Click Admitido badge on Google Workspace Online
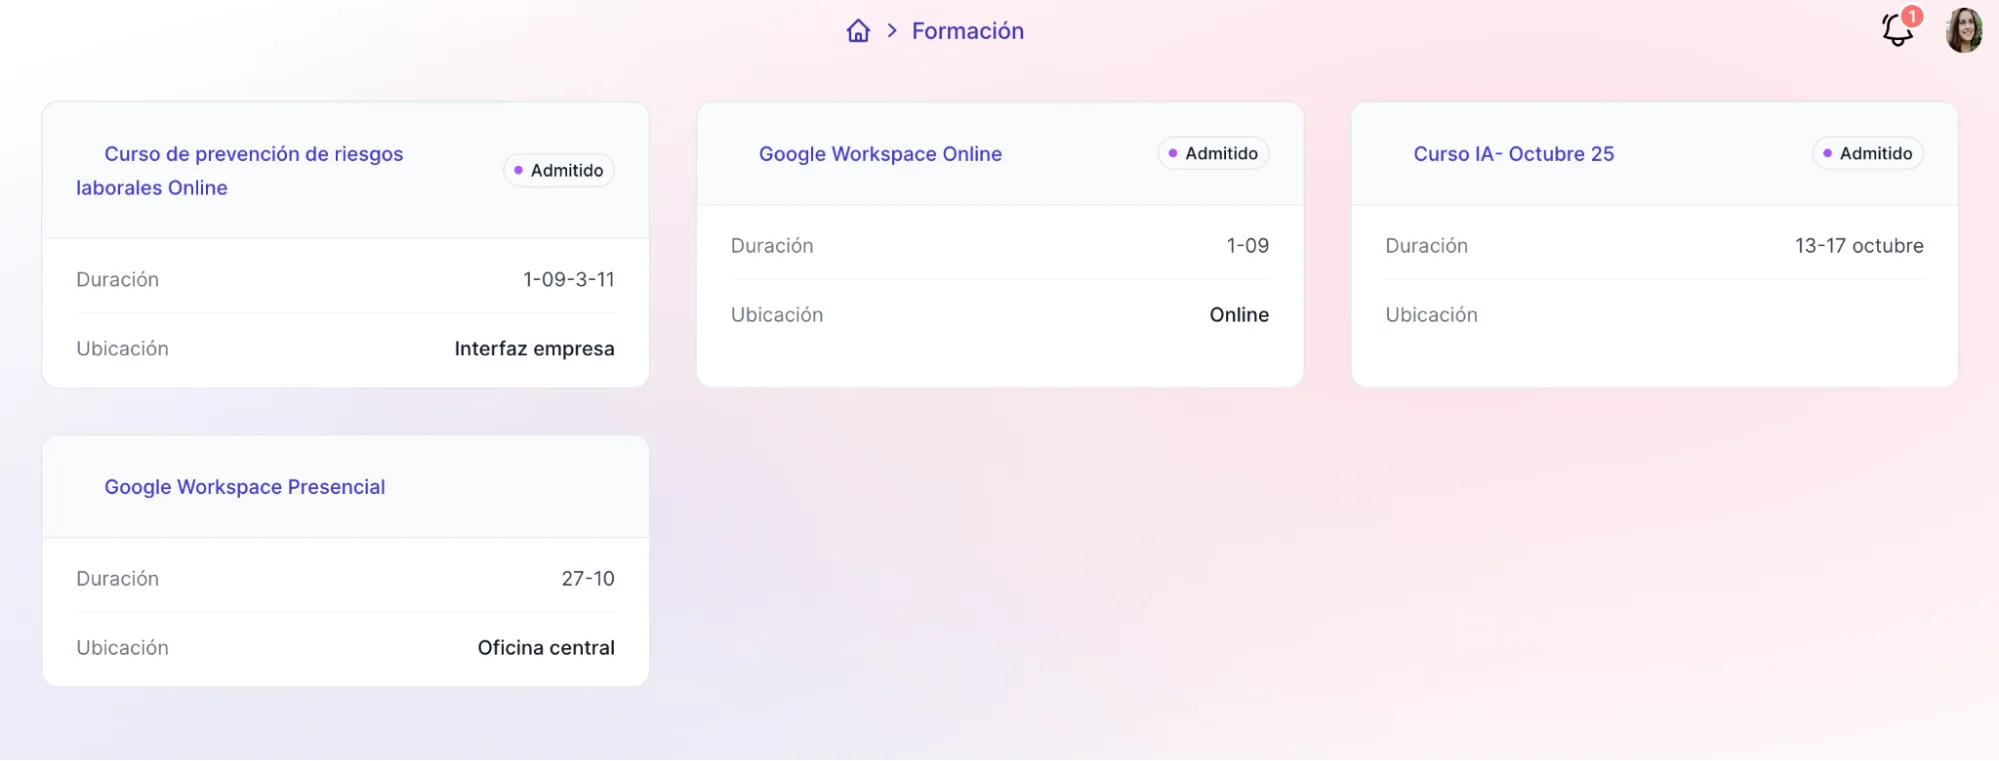The width and height of the screenshot is (1999, 761). [x=1213, y=153]
